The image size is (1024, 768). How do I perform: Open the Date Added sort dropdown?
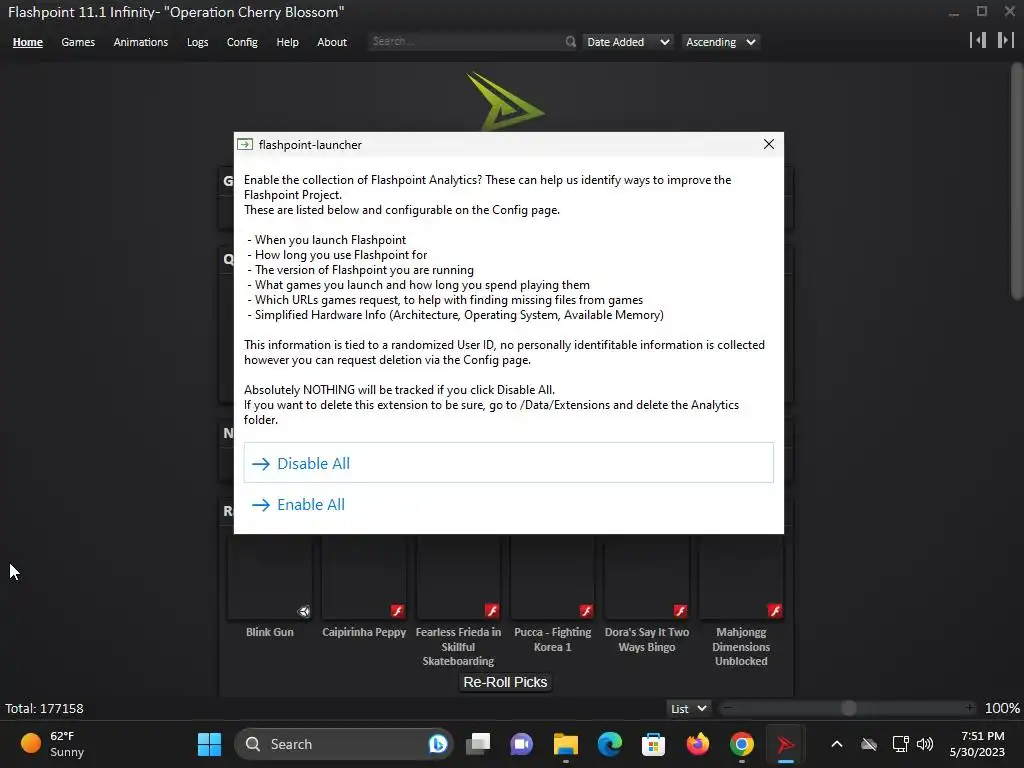[x=628, y=42]
